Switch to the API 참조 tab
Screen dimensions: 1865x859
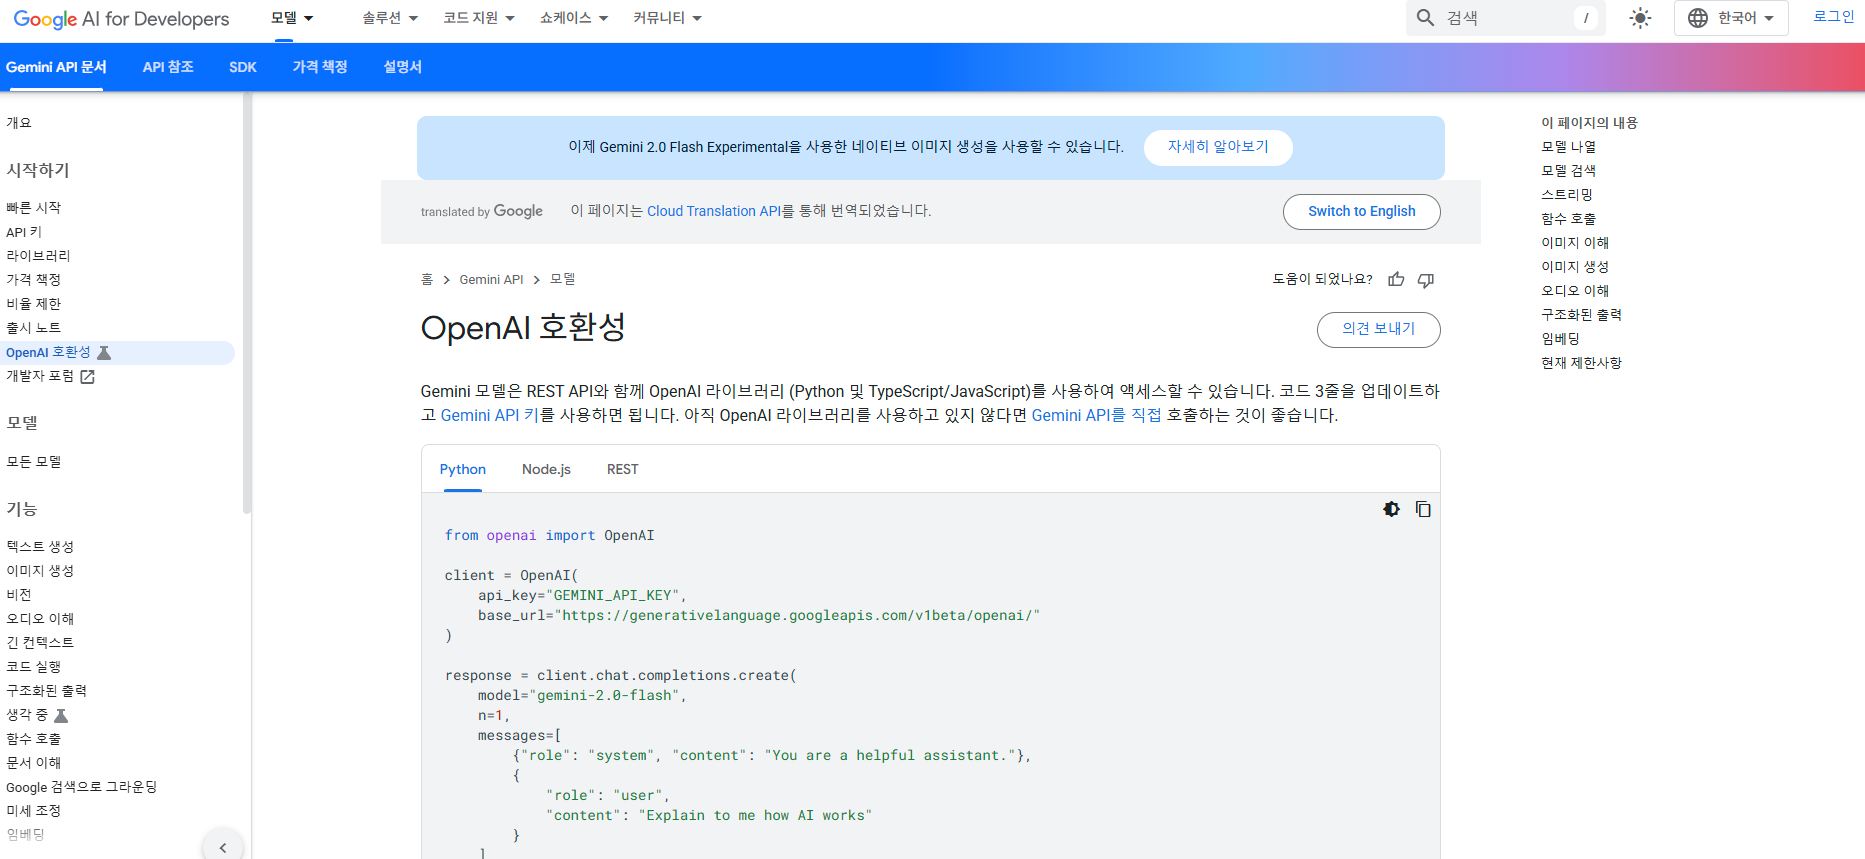coord(168,67)
